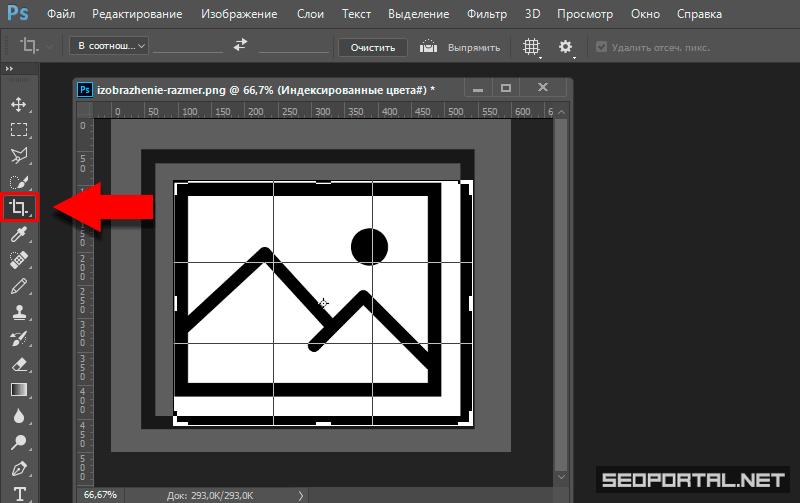Screen dimensions: 800x503
Task: Expand the crop settings gear menu
Action: (x=566, y=47)
